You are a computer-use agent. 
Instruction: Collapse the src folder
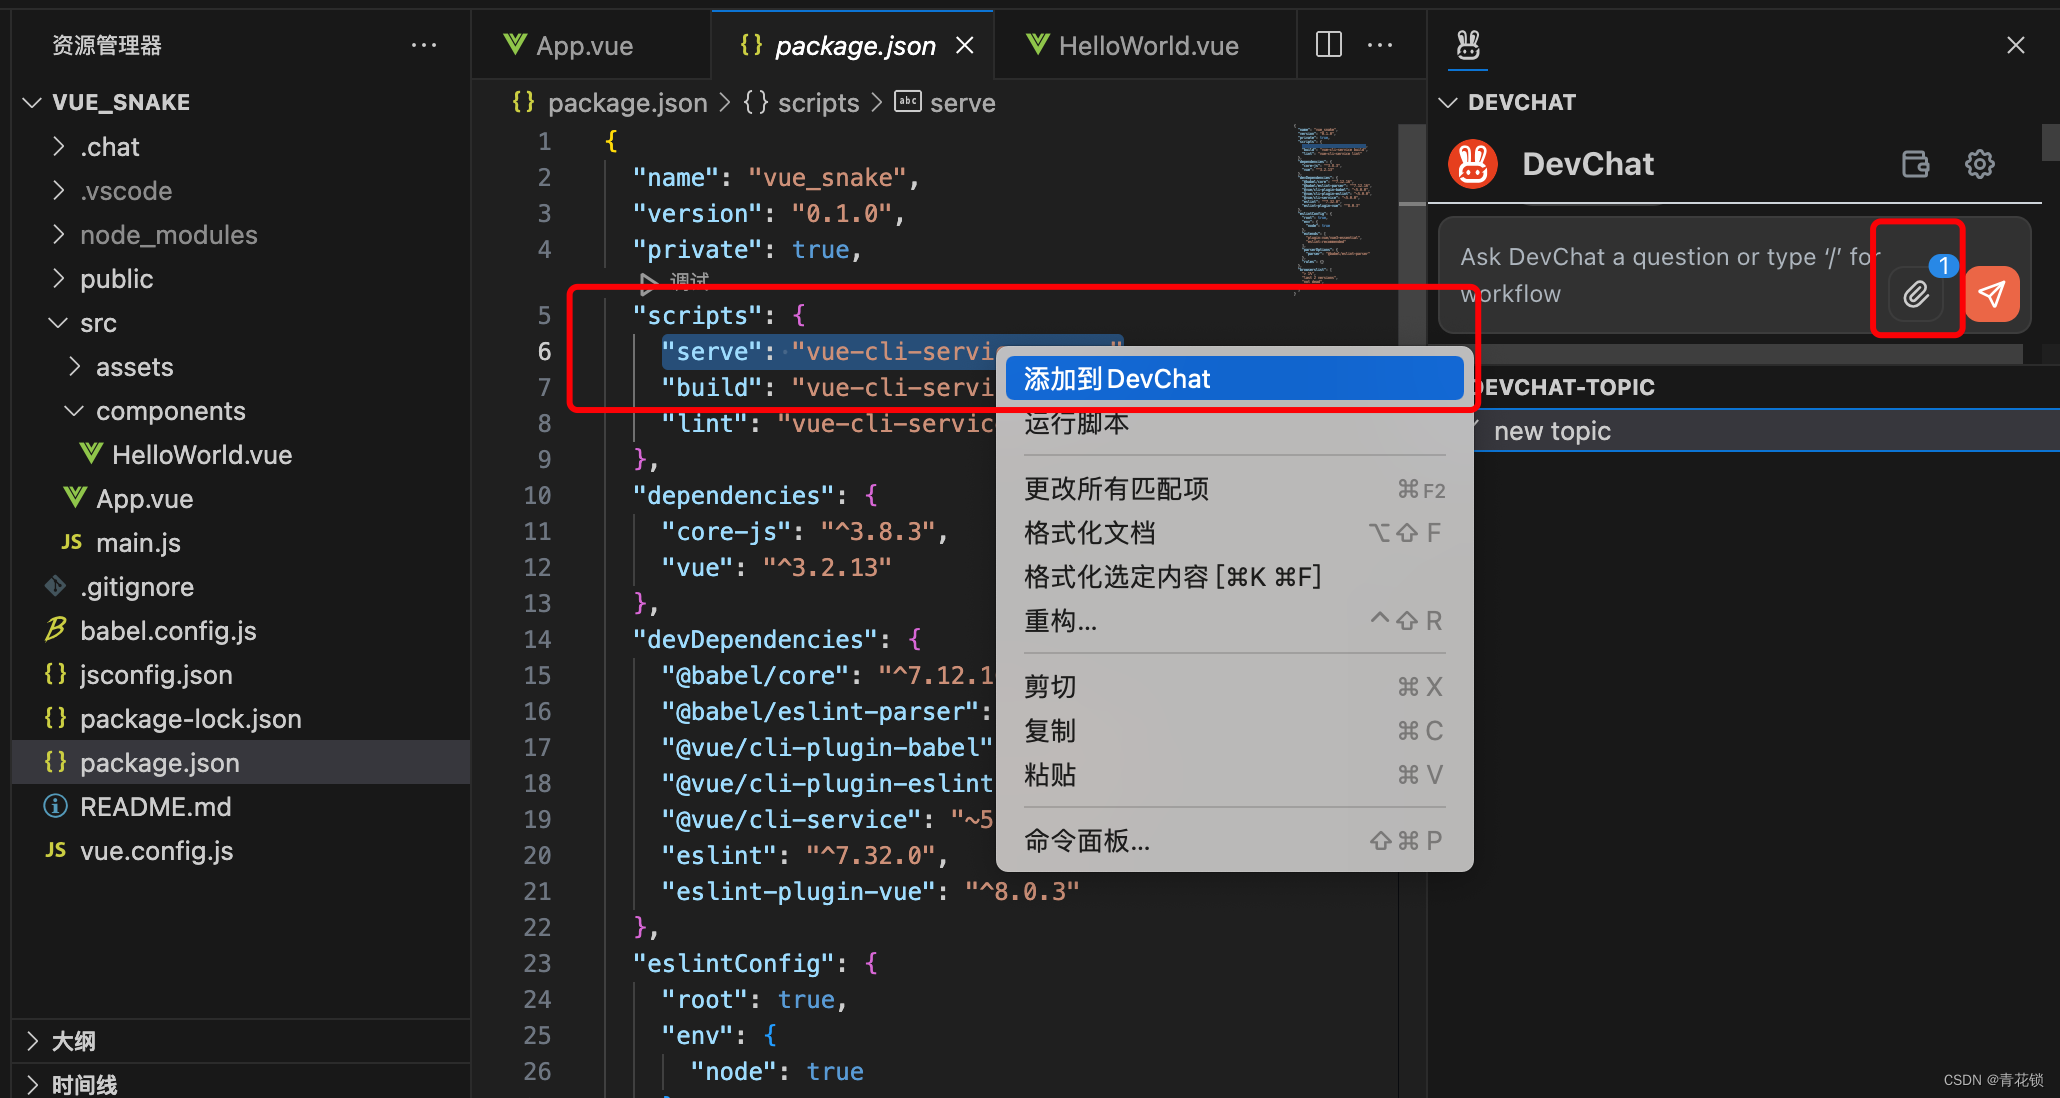coord(58,322)
